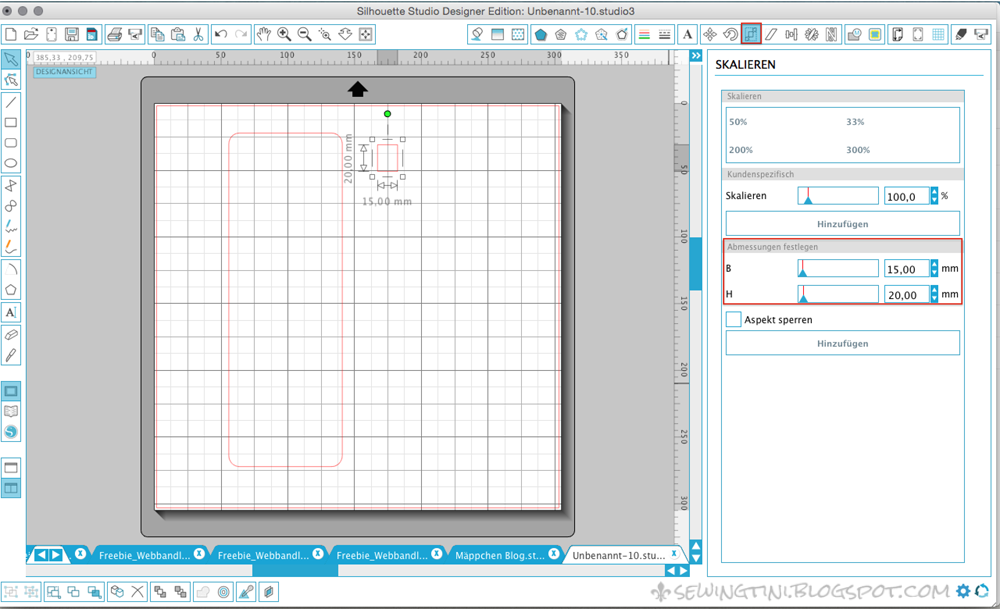Viewport: 1000px width, 609px height.
Task: Fit page to window icon
Action: coord(365,34)
